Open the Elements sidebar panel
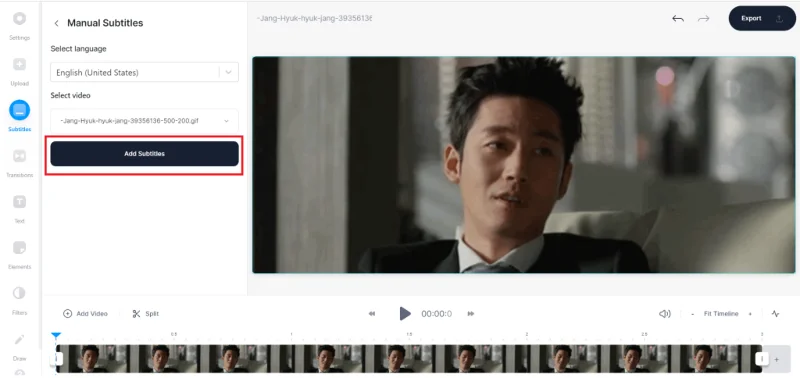Screen dimensions: 800x378 coord(19,254)
